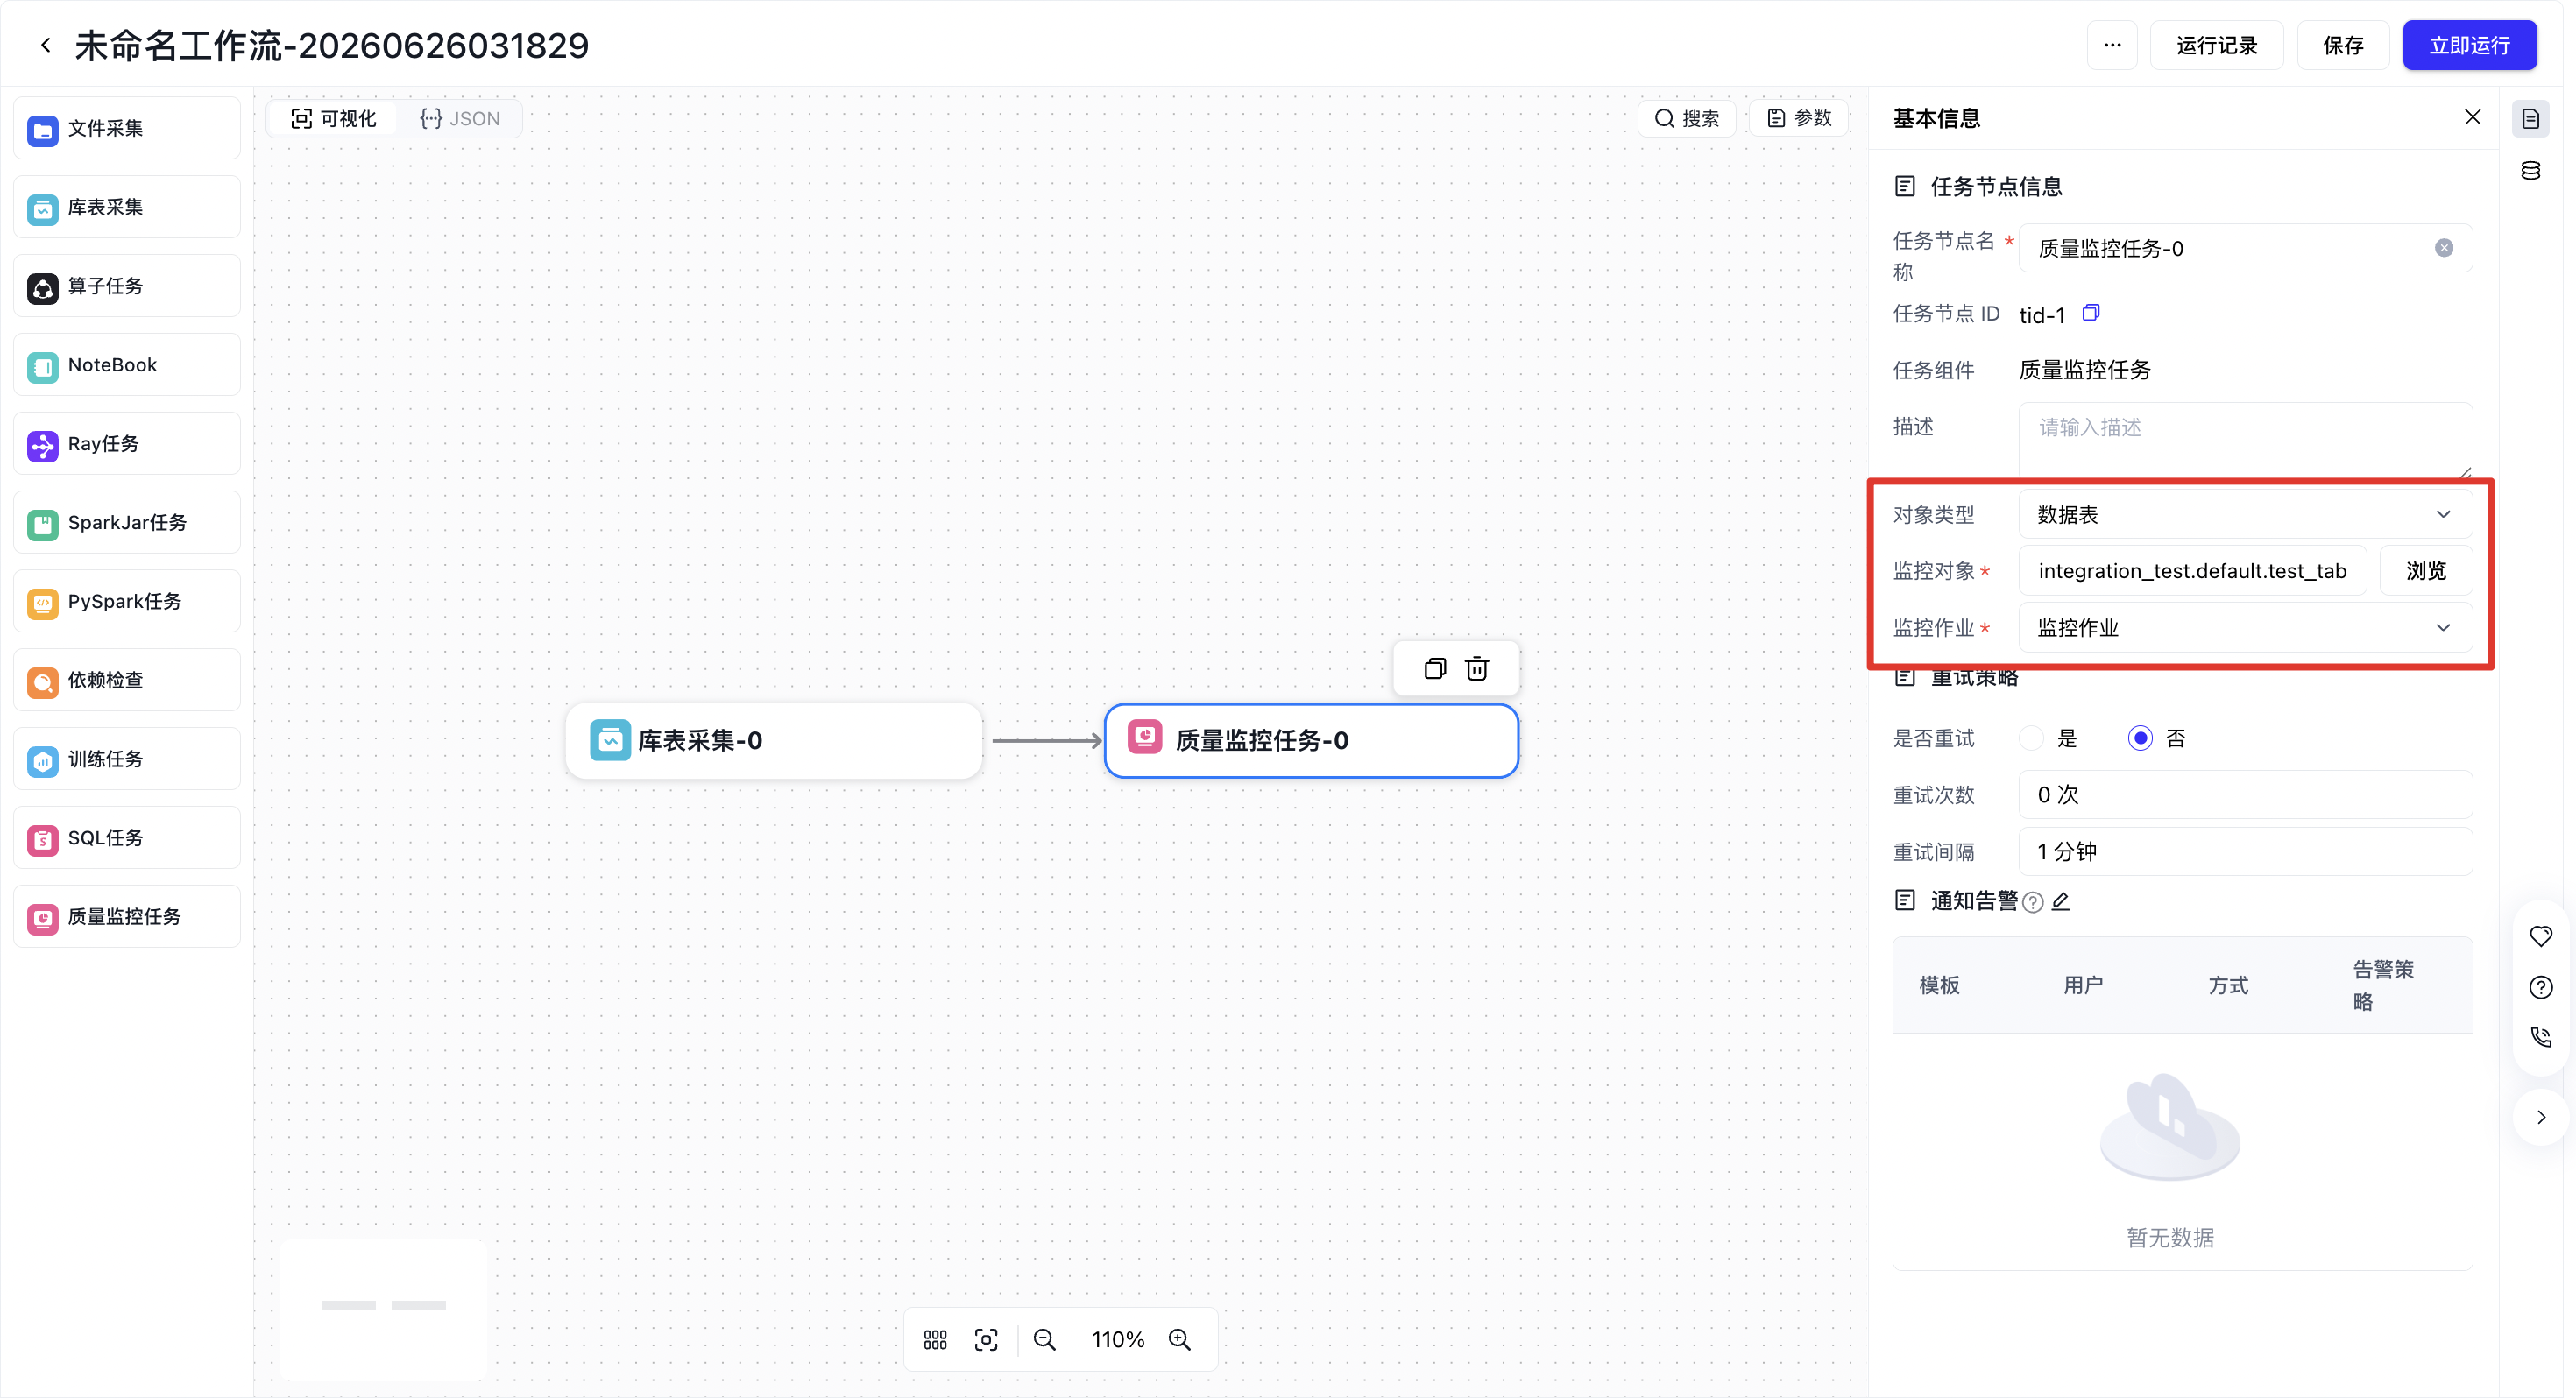This screenshot has width=2576, height=1398.
Task: Select 否 for 是否重试
Action: click(x=2139, y=738)
